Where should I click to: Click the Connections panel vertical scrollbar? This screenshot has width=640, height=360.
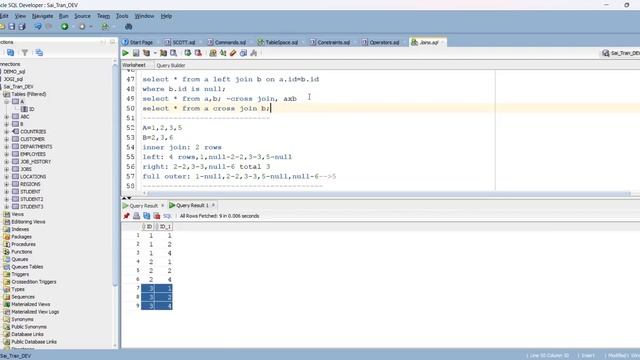115,176
